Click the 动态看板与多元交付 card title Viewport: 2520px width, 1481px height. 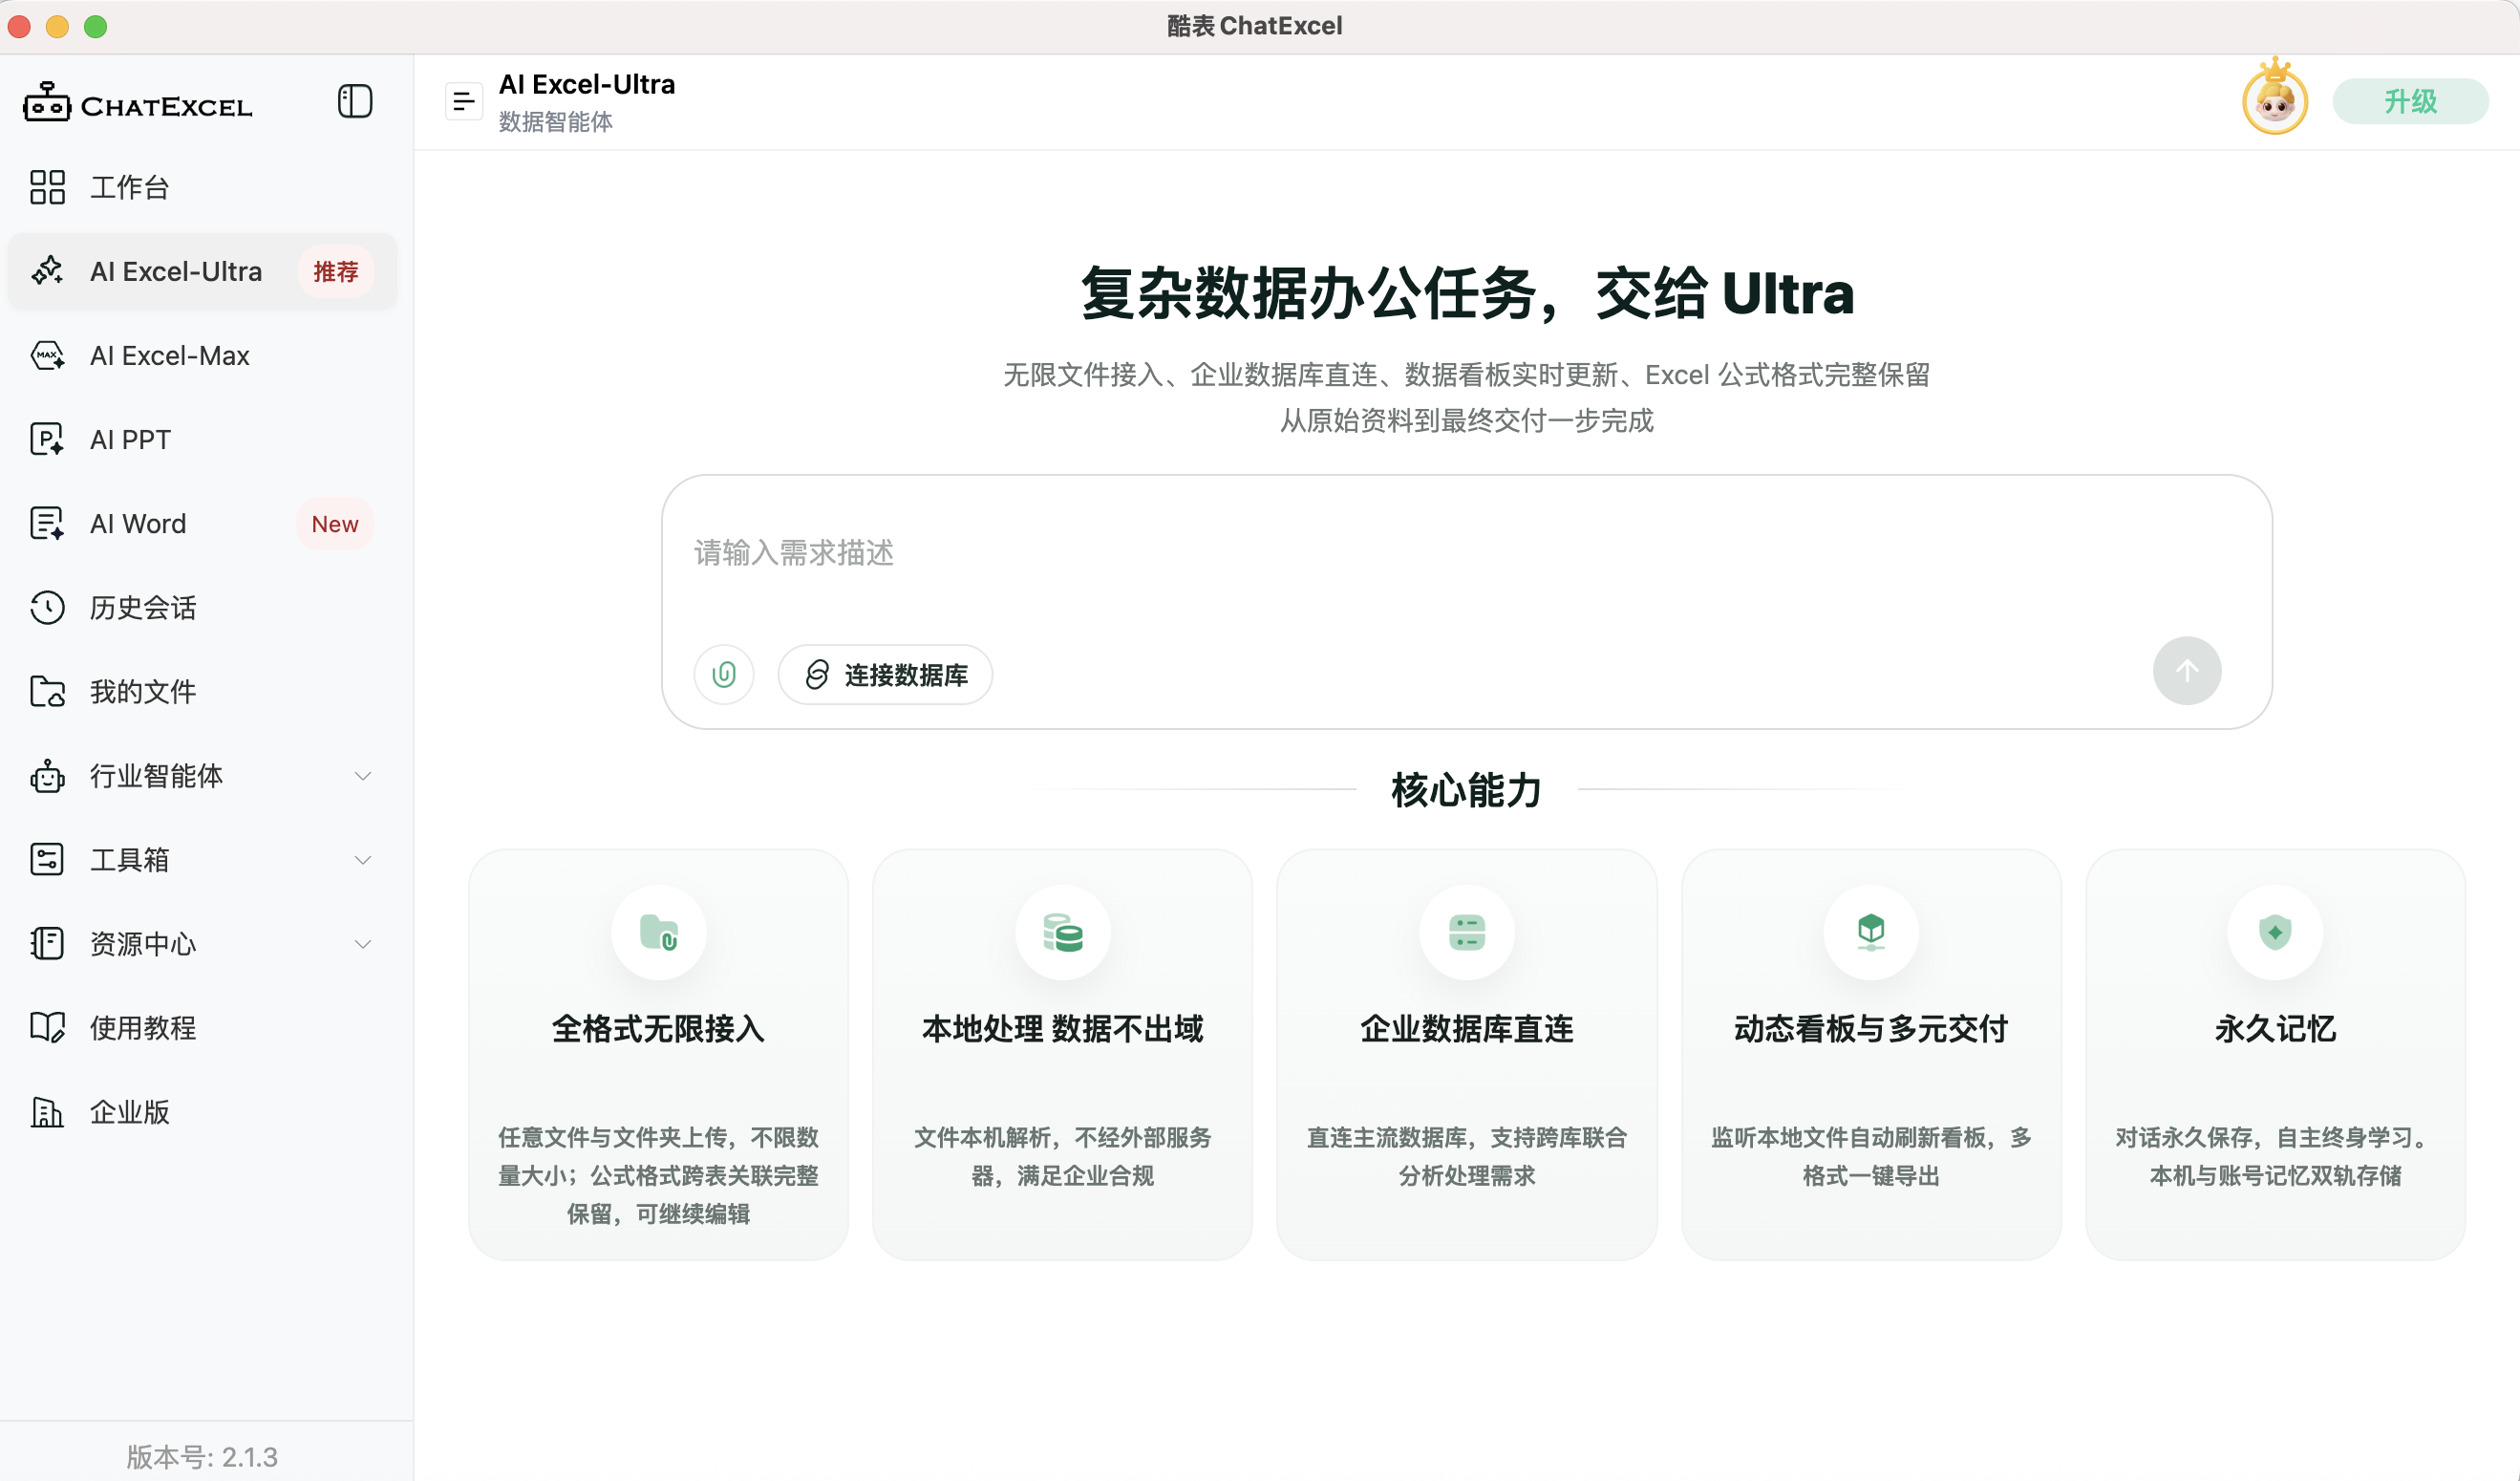click(x=1871, y=1028)
